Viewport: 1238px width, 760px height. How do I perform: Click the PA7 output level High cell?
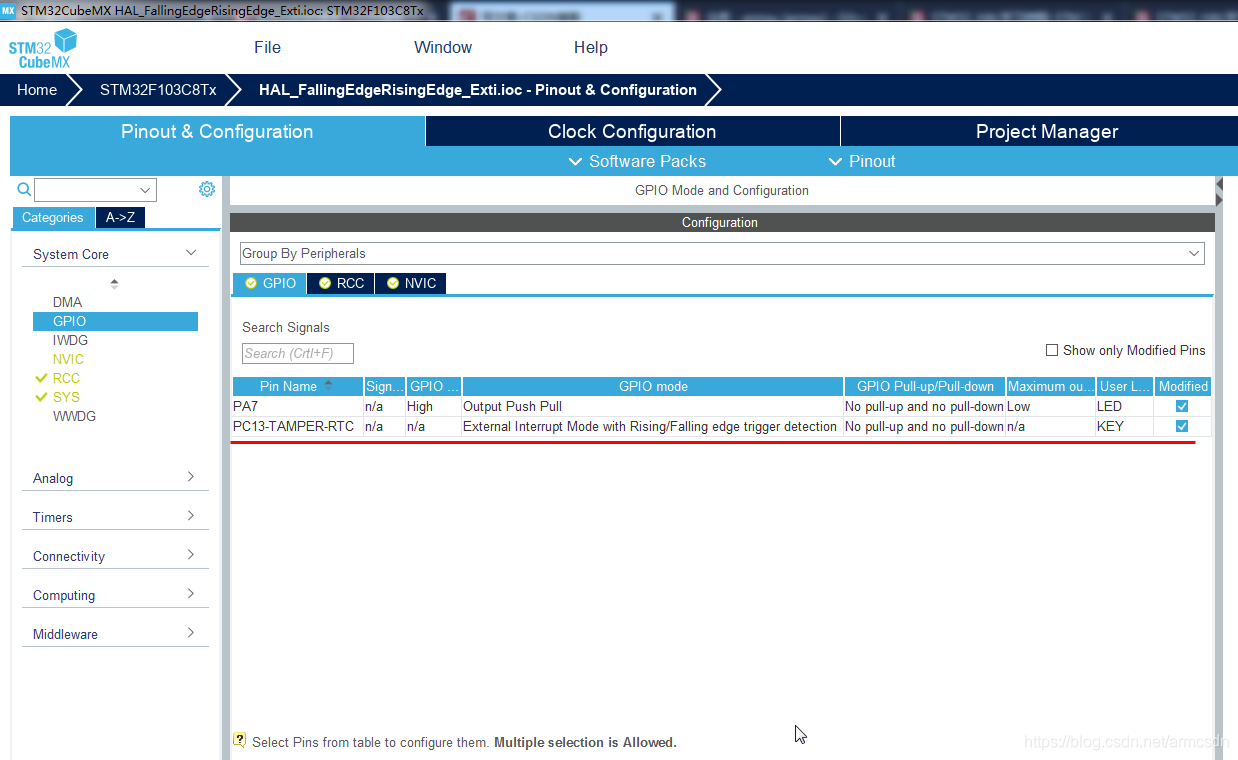[x=433, y=406]
